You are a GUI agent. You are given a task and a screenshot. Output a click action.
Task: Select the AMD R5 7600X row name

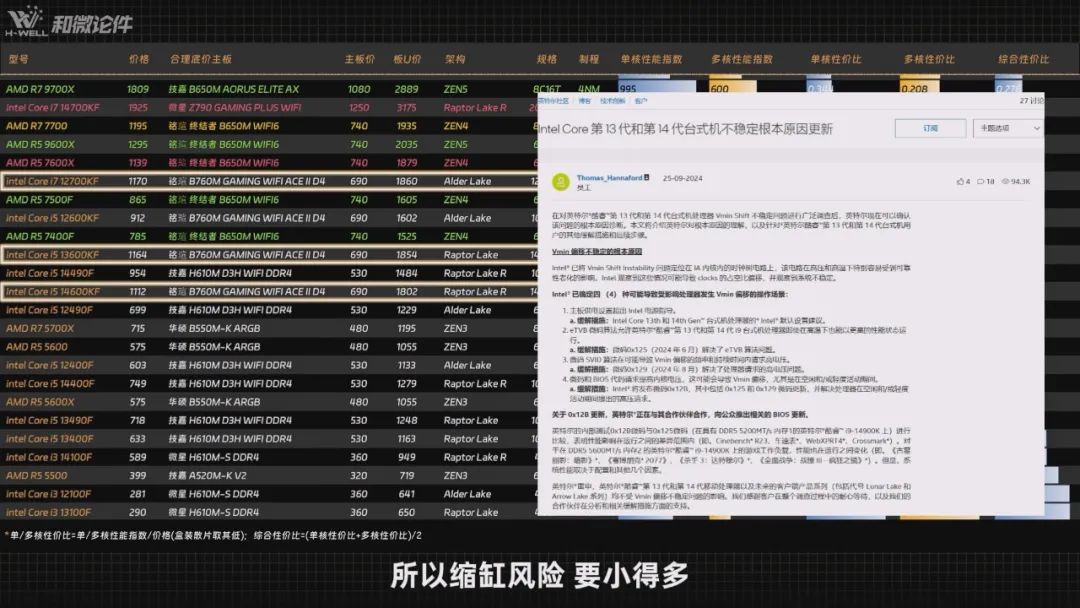40,163
